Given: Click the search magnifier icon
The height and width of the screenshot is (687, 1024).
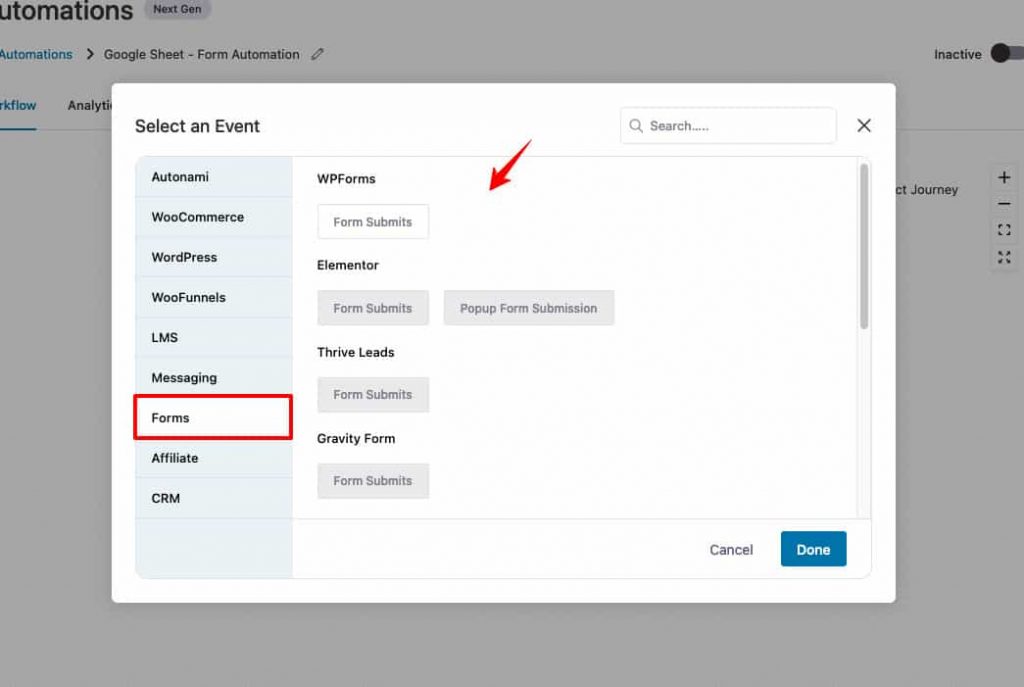Looking at the screenshot, I should click(635, 125).
